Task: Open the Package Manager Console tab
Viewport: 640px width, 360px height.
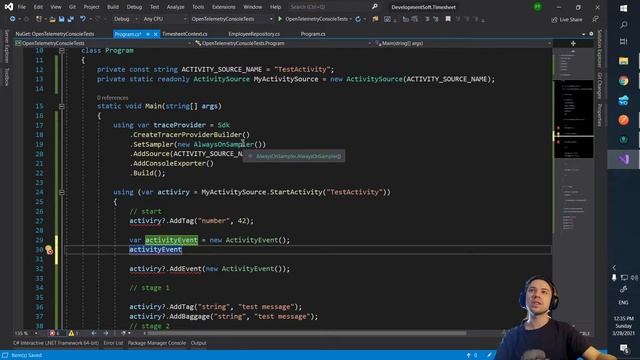Action: pos(157,343)
